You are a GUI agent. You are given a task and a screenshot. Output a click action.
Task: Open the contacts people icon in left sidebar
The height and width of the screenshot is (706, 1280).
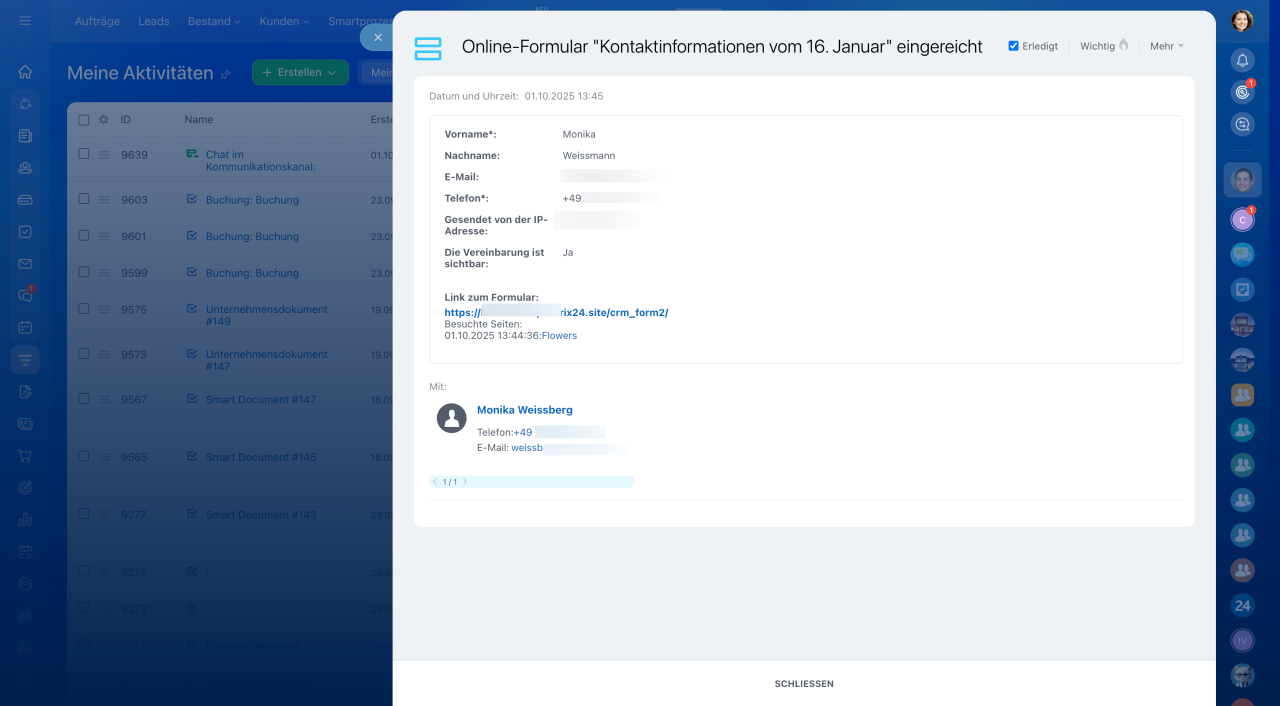point(25,168)
